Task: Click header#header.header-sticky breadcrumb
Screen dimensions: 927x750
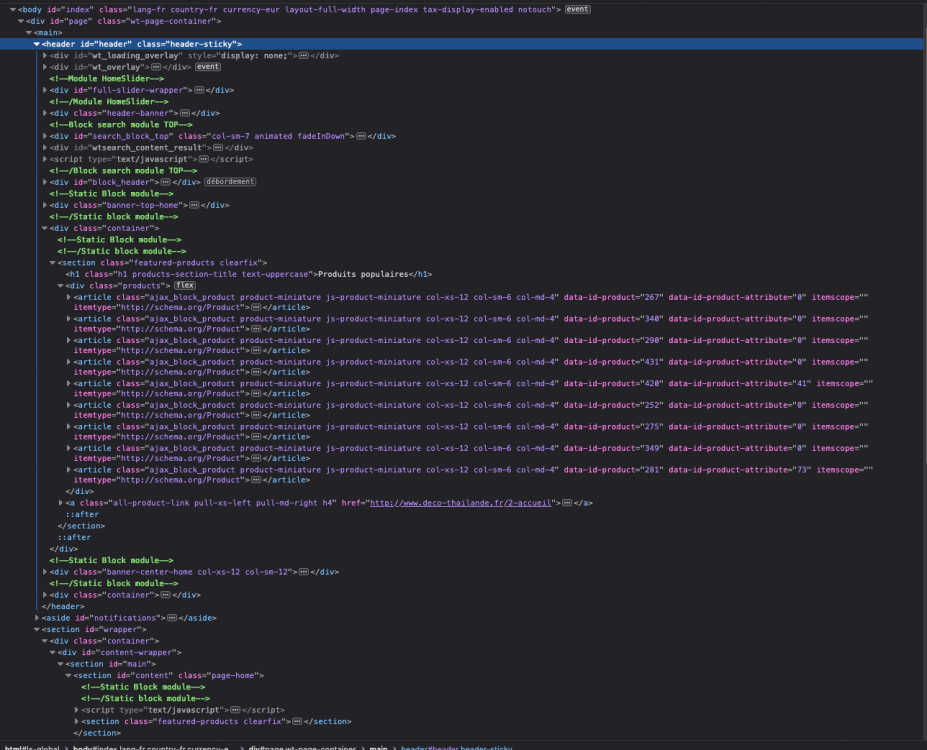Action: coord(456,748)
